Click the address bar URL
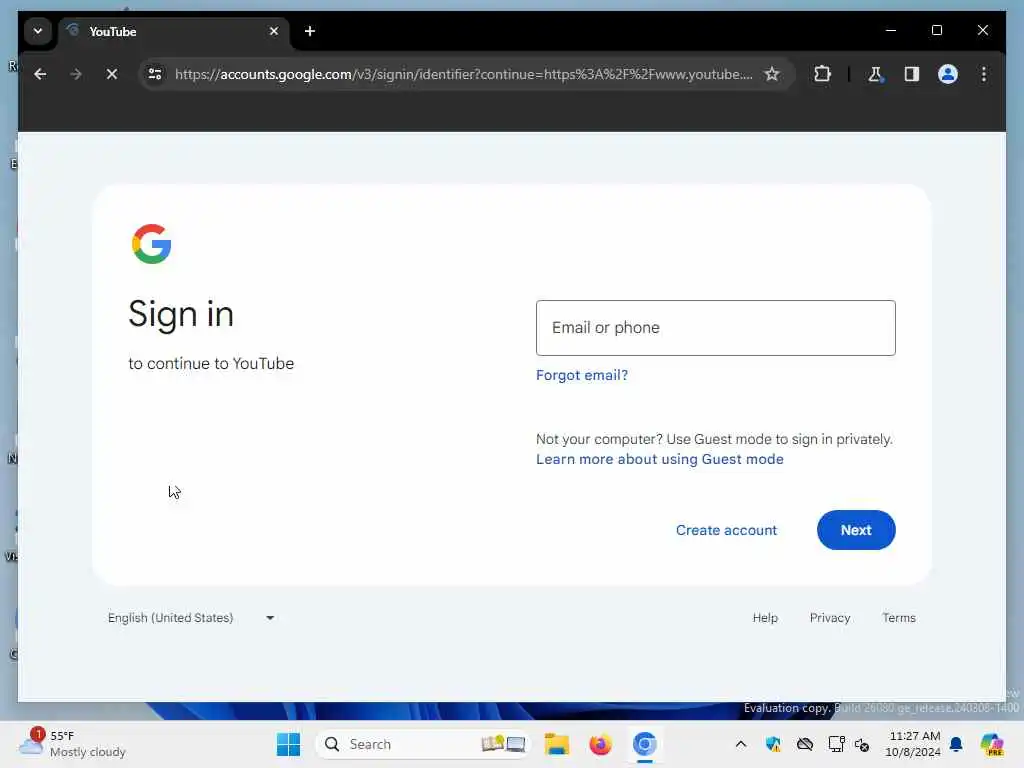 tap(463, 74)
